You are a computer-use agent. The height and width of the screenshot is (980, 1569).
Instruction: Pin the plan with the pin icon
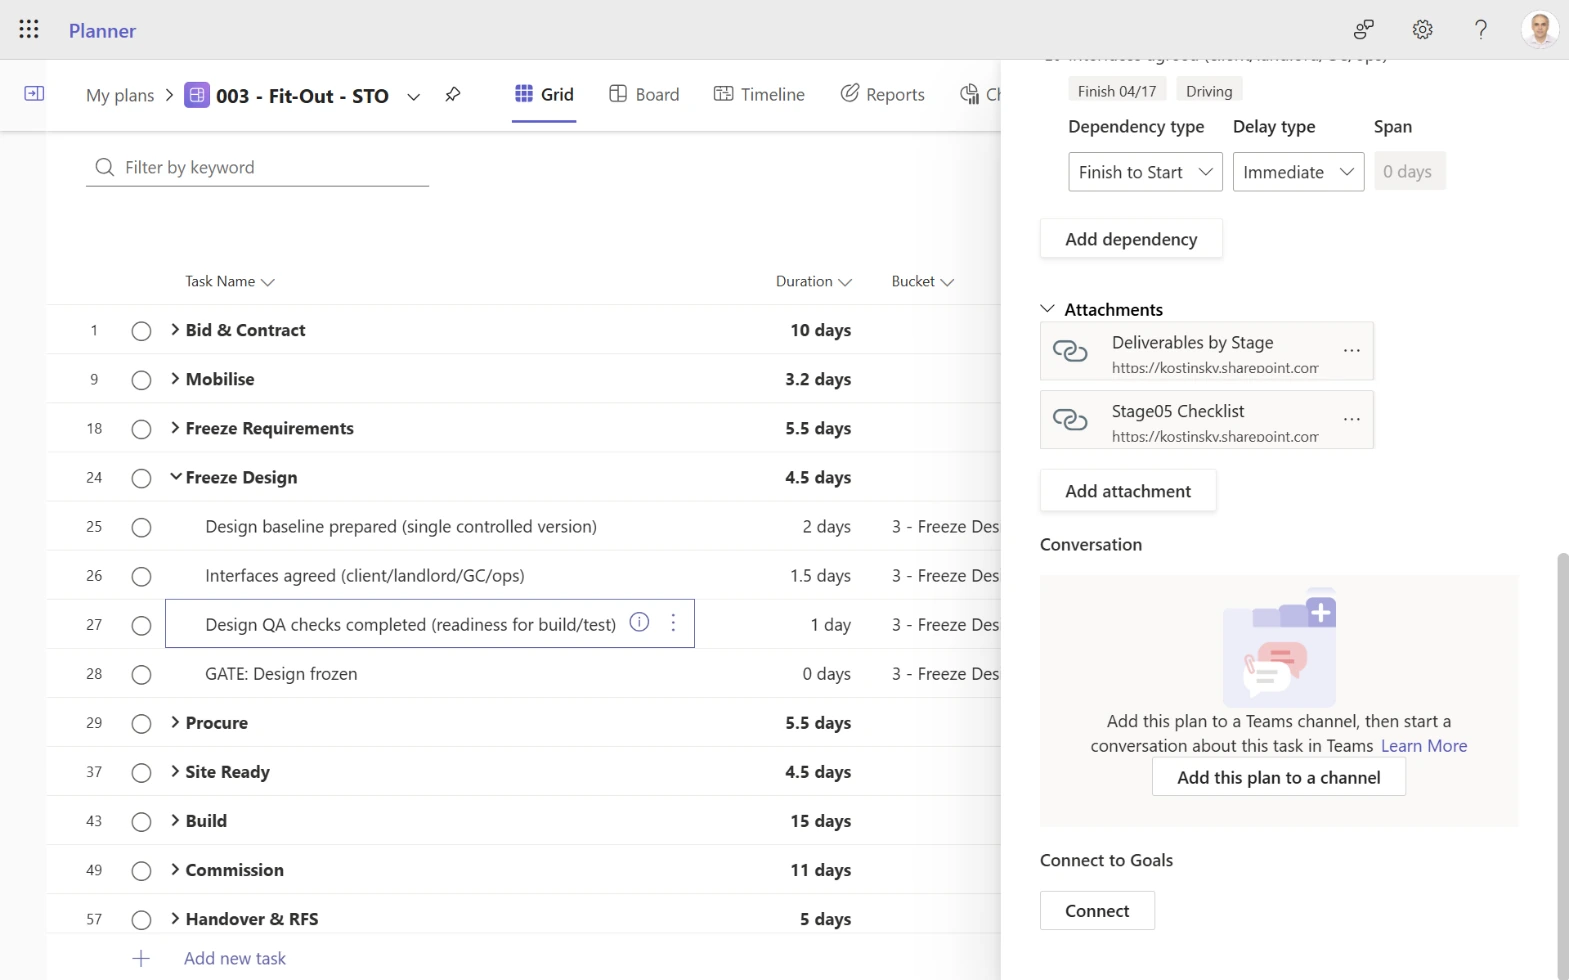453,94
